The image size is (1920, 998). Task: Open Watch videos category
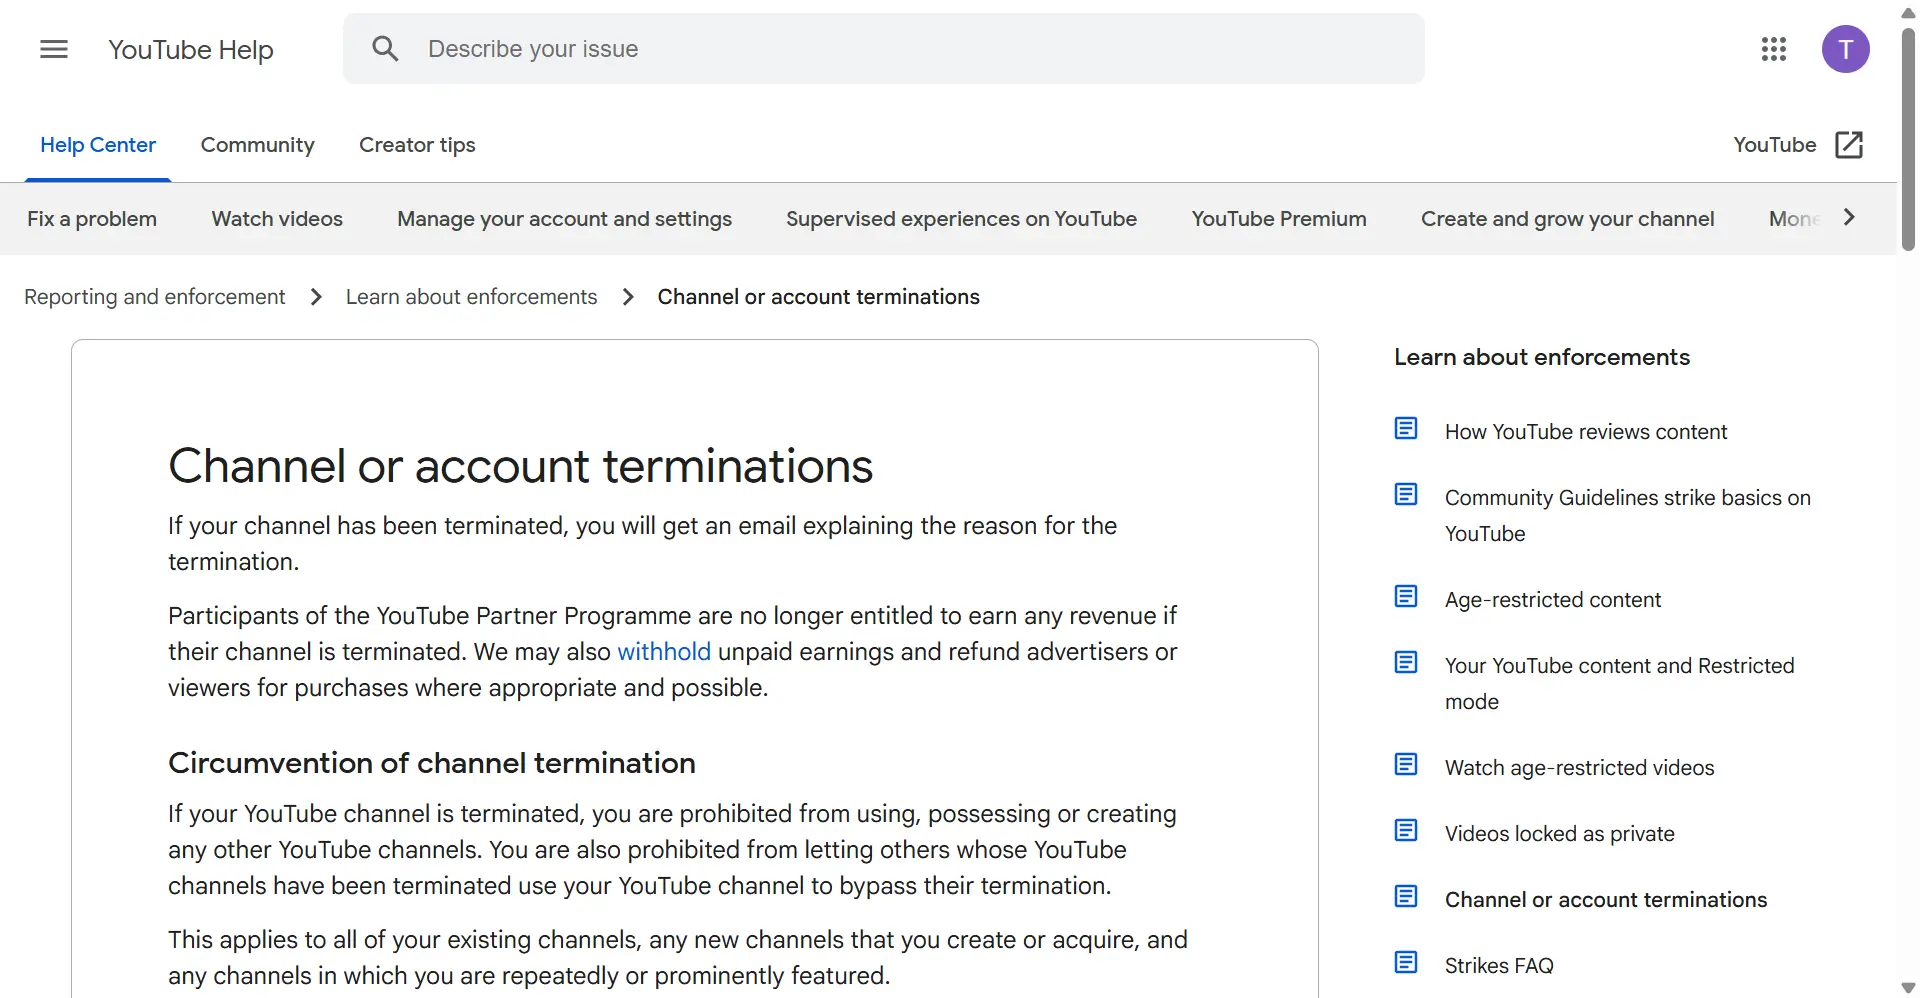click(x=277, y=219)
